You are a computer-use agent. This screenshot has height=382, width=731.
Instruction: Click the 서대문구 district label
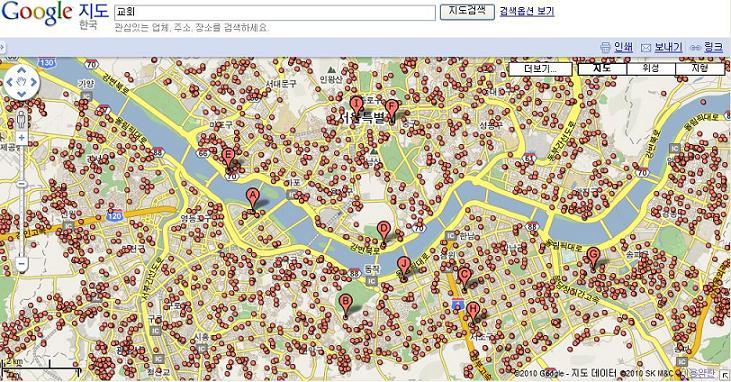[x=281, y=84]
